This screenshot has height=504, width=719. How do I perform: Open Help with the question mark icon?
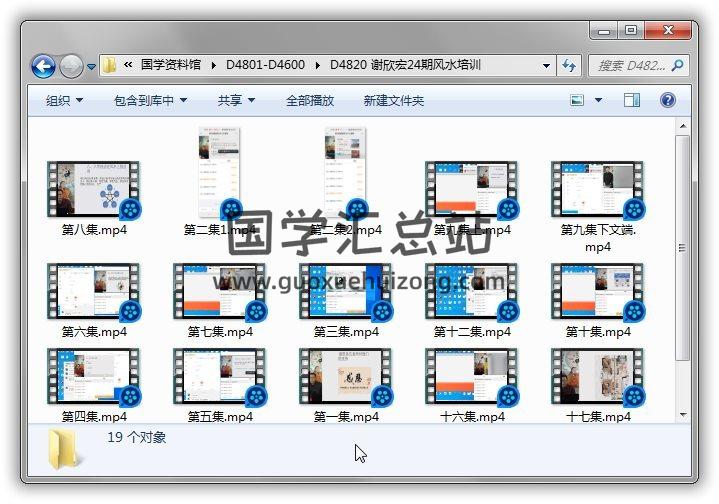668,100
